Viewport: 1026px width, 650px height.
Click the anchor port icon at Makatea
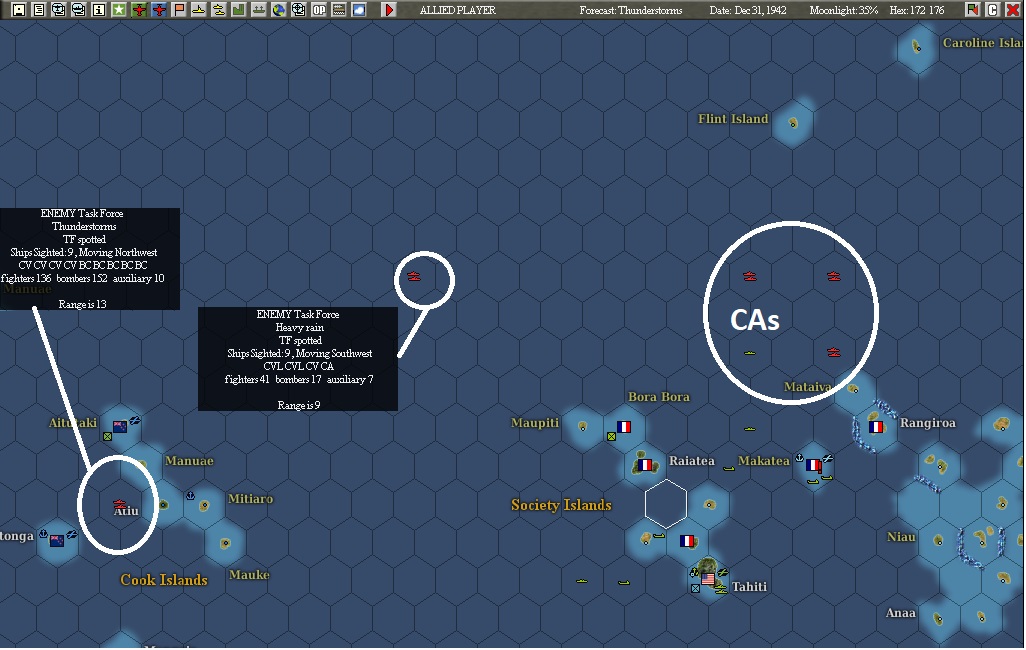coord(799,458)
